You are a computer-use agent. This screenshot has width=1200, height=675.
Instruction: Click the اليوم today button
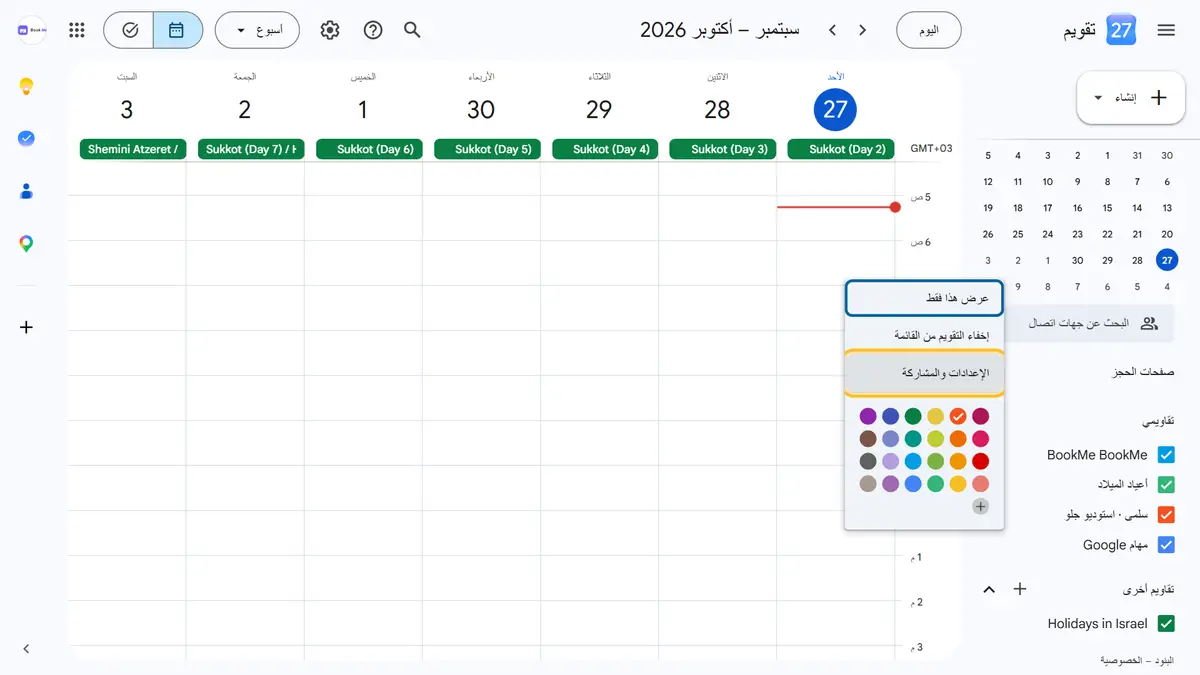[x=929, y=30]
